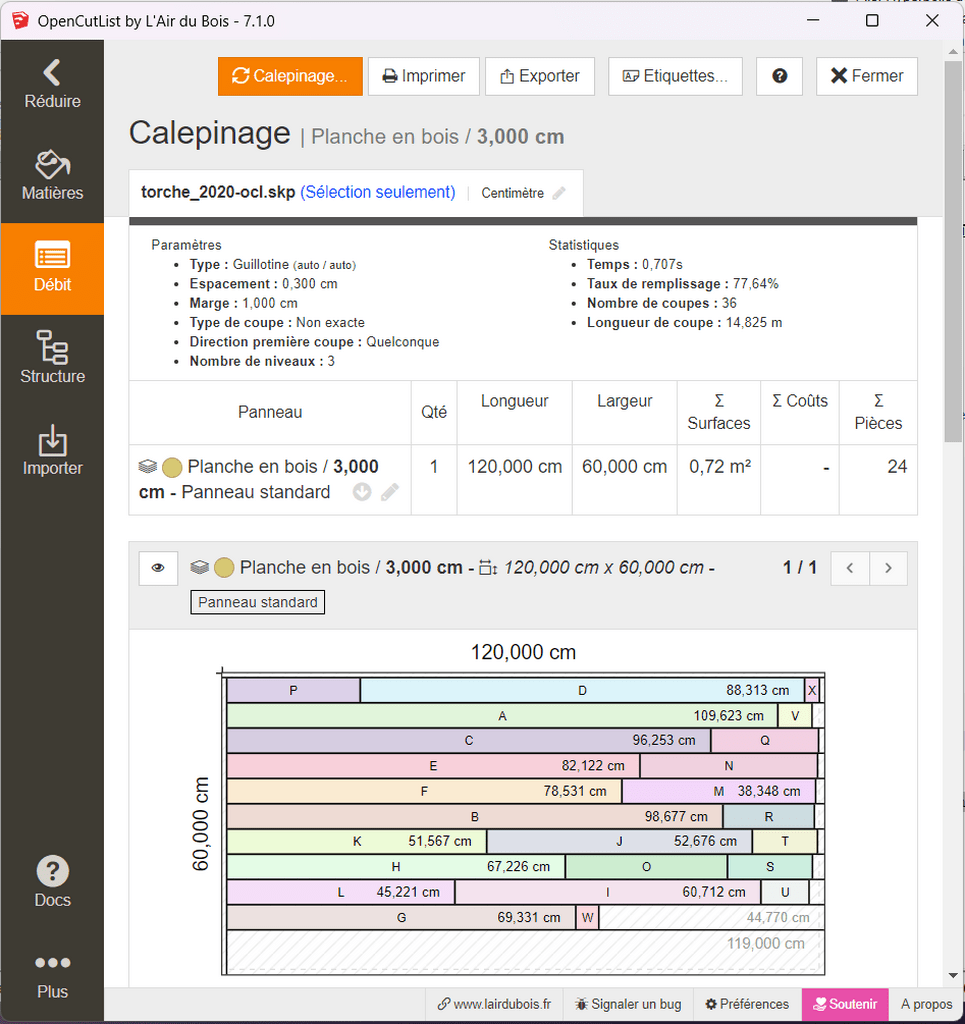This screenshot has width=965, height=1024.
Task: Select the torche_2020-ocl.skp tab
Action: coord(298,192)
